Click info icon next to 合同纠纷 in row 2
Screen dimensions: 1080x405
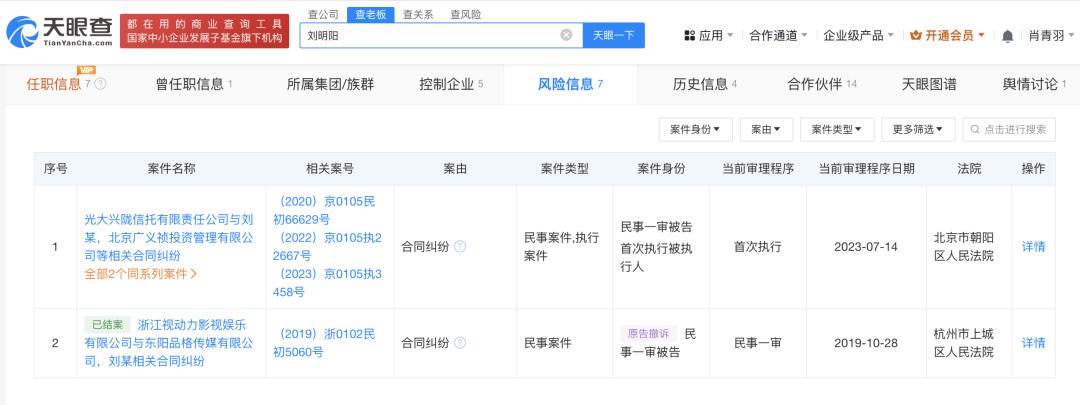click(460, 342)
